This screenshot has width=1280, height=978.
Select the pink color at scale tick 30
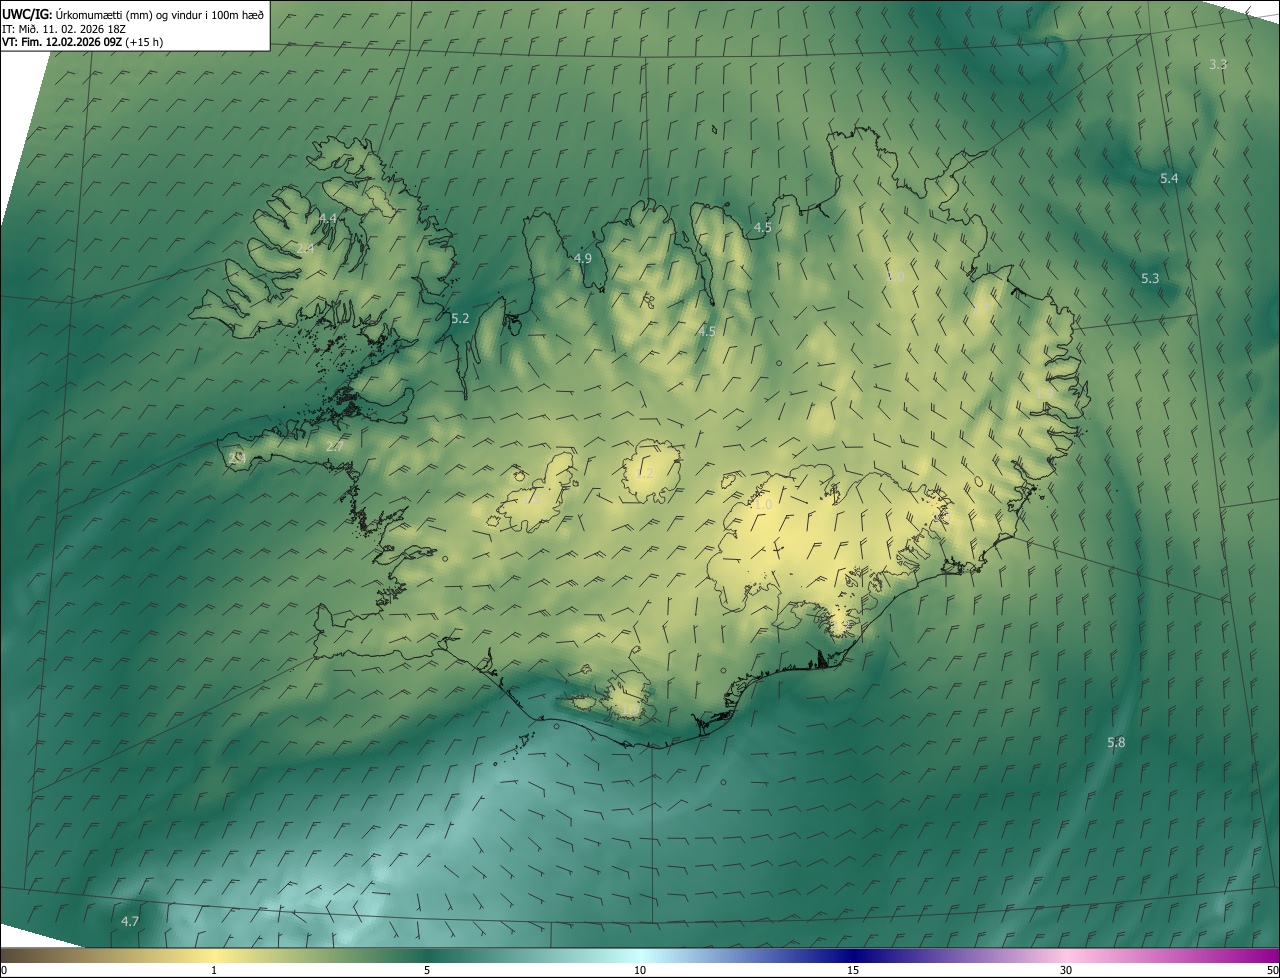[x=1066, y=956]
